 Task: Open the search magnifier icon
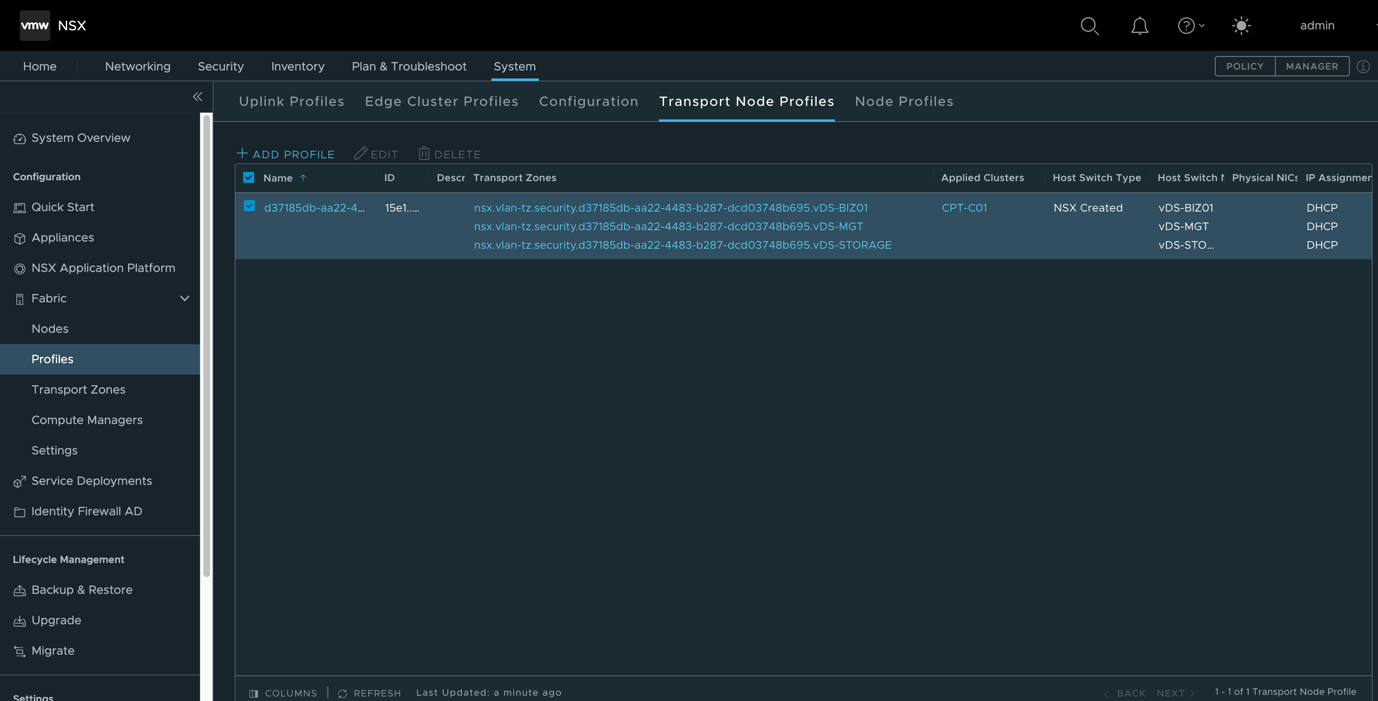(1090, 26)
